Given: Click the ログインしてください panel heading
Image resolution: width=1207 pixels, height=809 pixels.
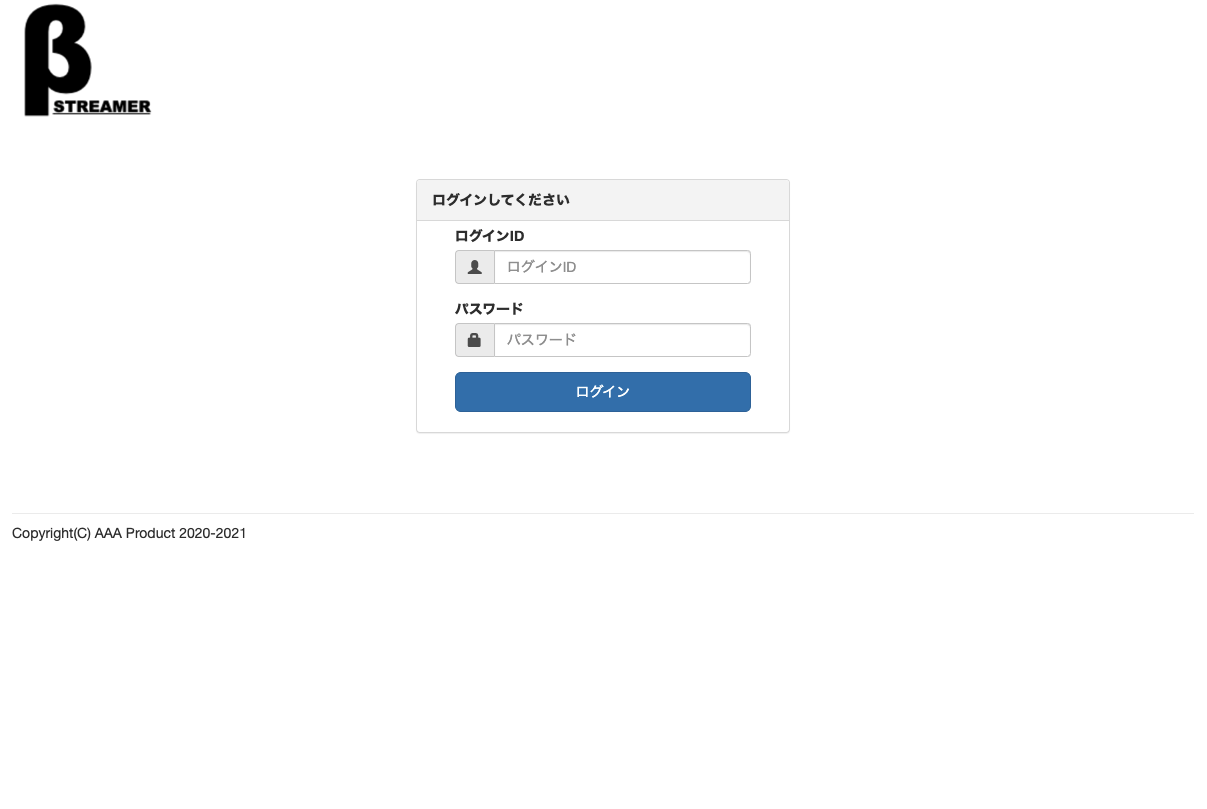Looking at the screenshot, I should 501,200.
